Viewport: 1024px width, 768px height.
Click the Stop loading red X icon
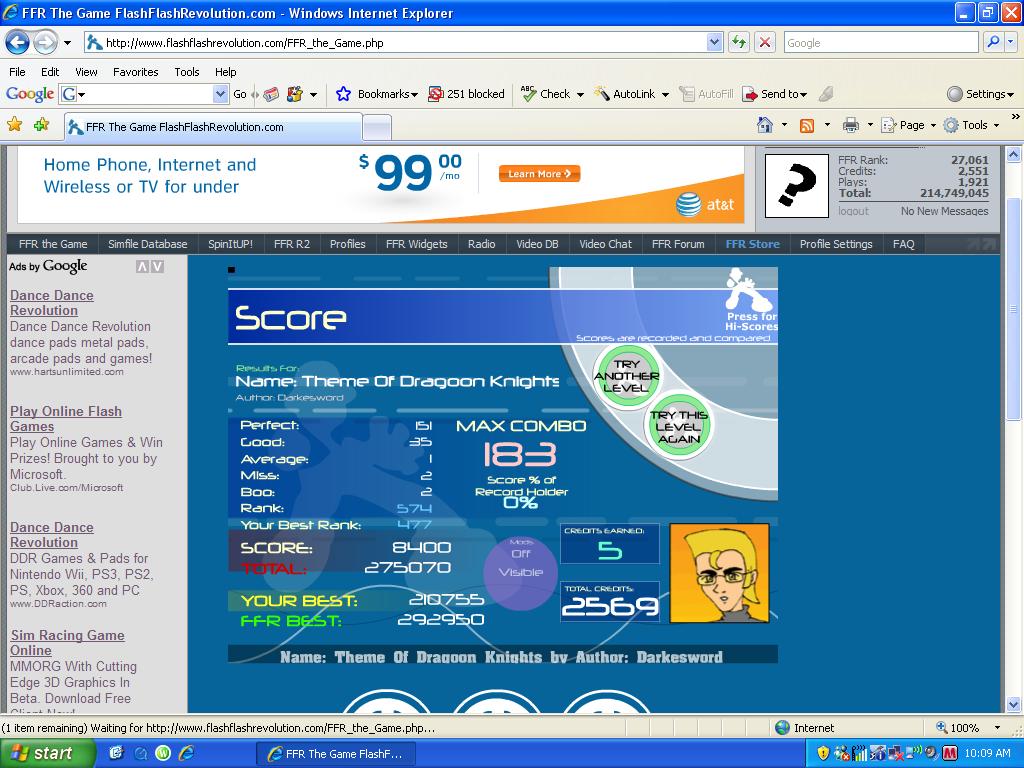(765, 43)
